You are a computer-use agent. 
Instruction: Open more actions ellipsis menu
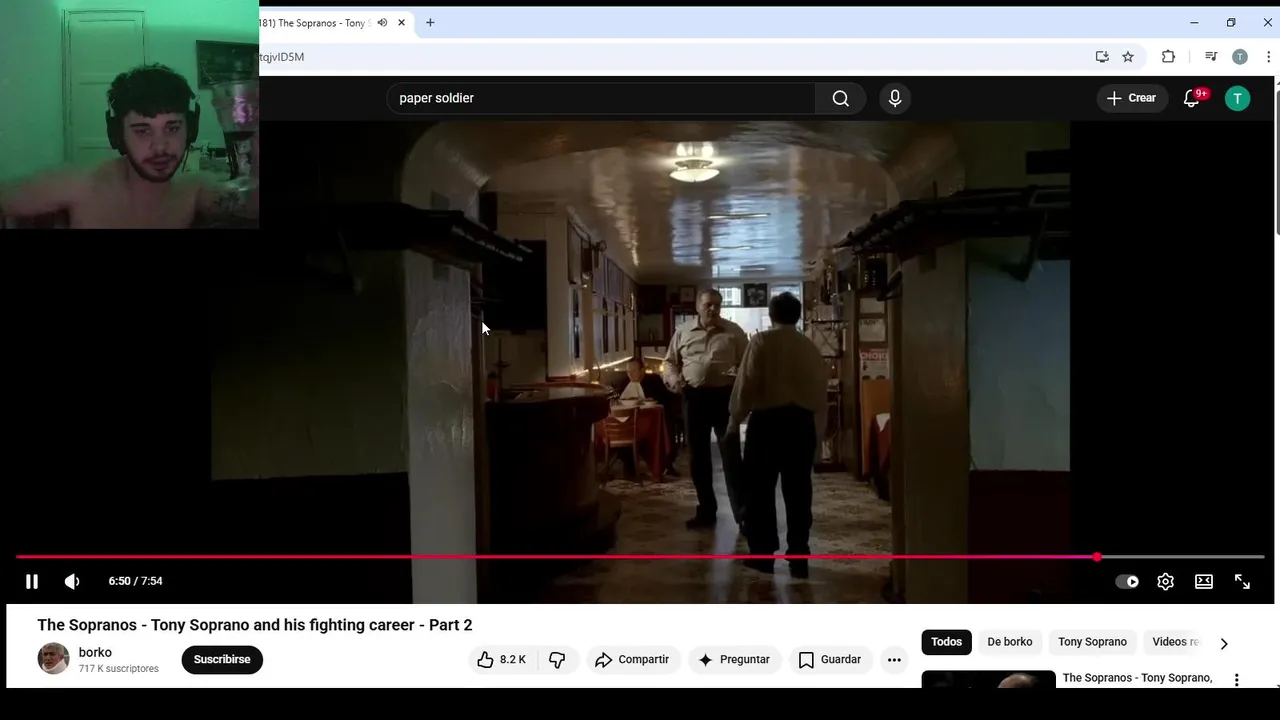point(895,660)
